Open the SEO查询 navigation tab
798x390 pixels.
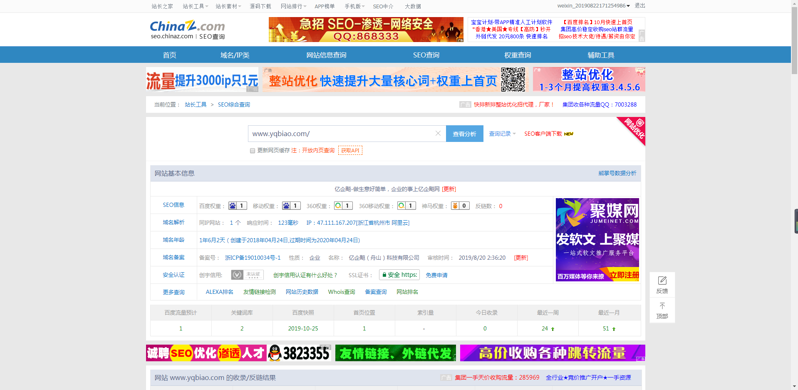pyautogui.click(x=426, y=55)
